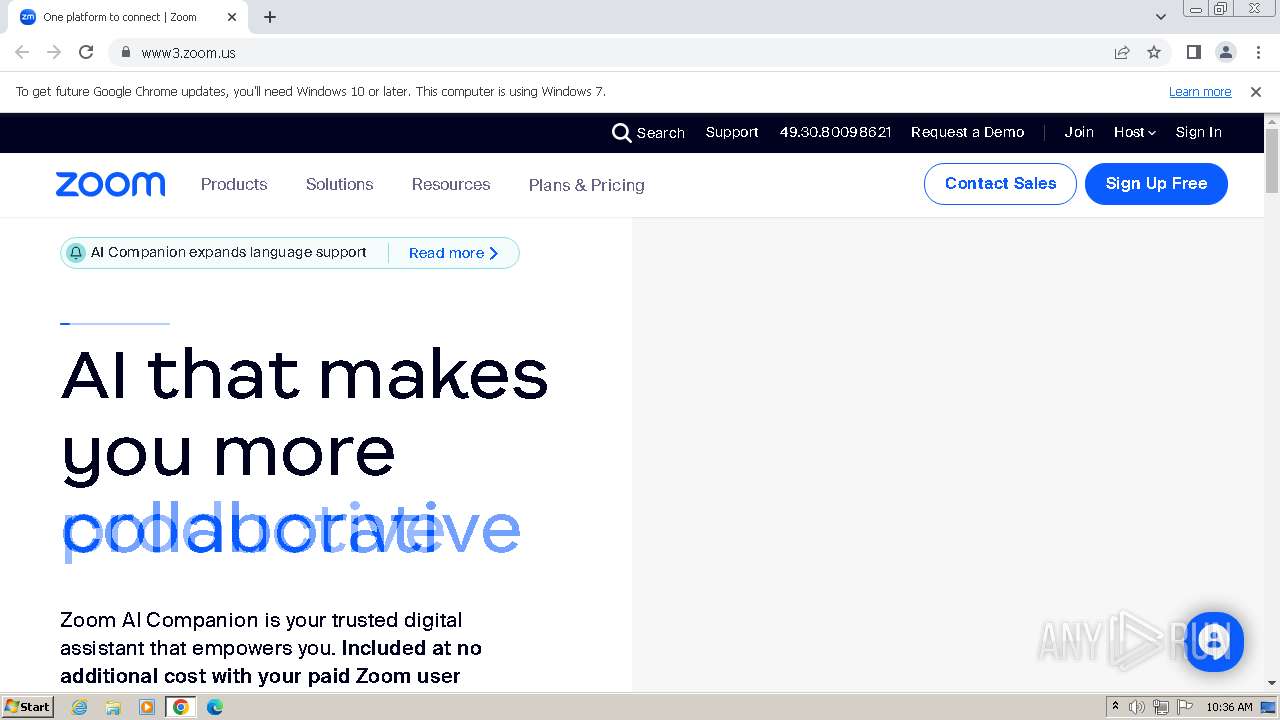Open the Solutions menu
The width and height of the screenshot is (1280, 720).
click(339, 184)
